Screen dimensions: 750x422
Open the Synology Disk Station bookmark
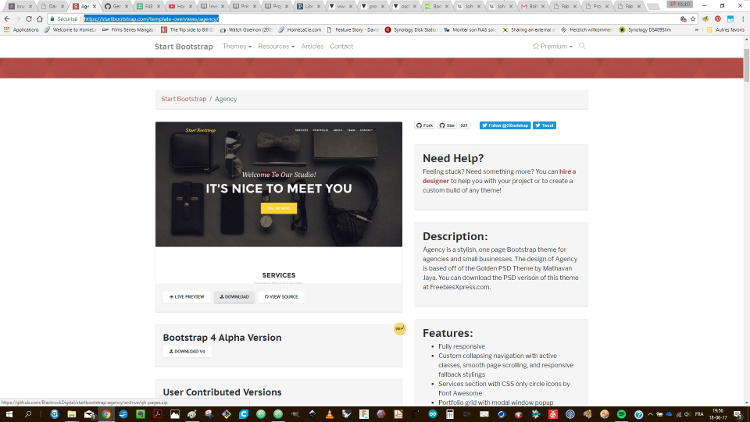(x=411, y=30)
